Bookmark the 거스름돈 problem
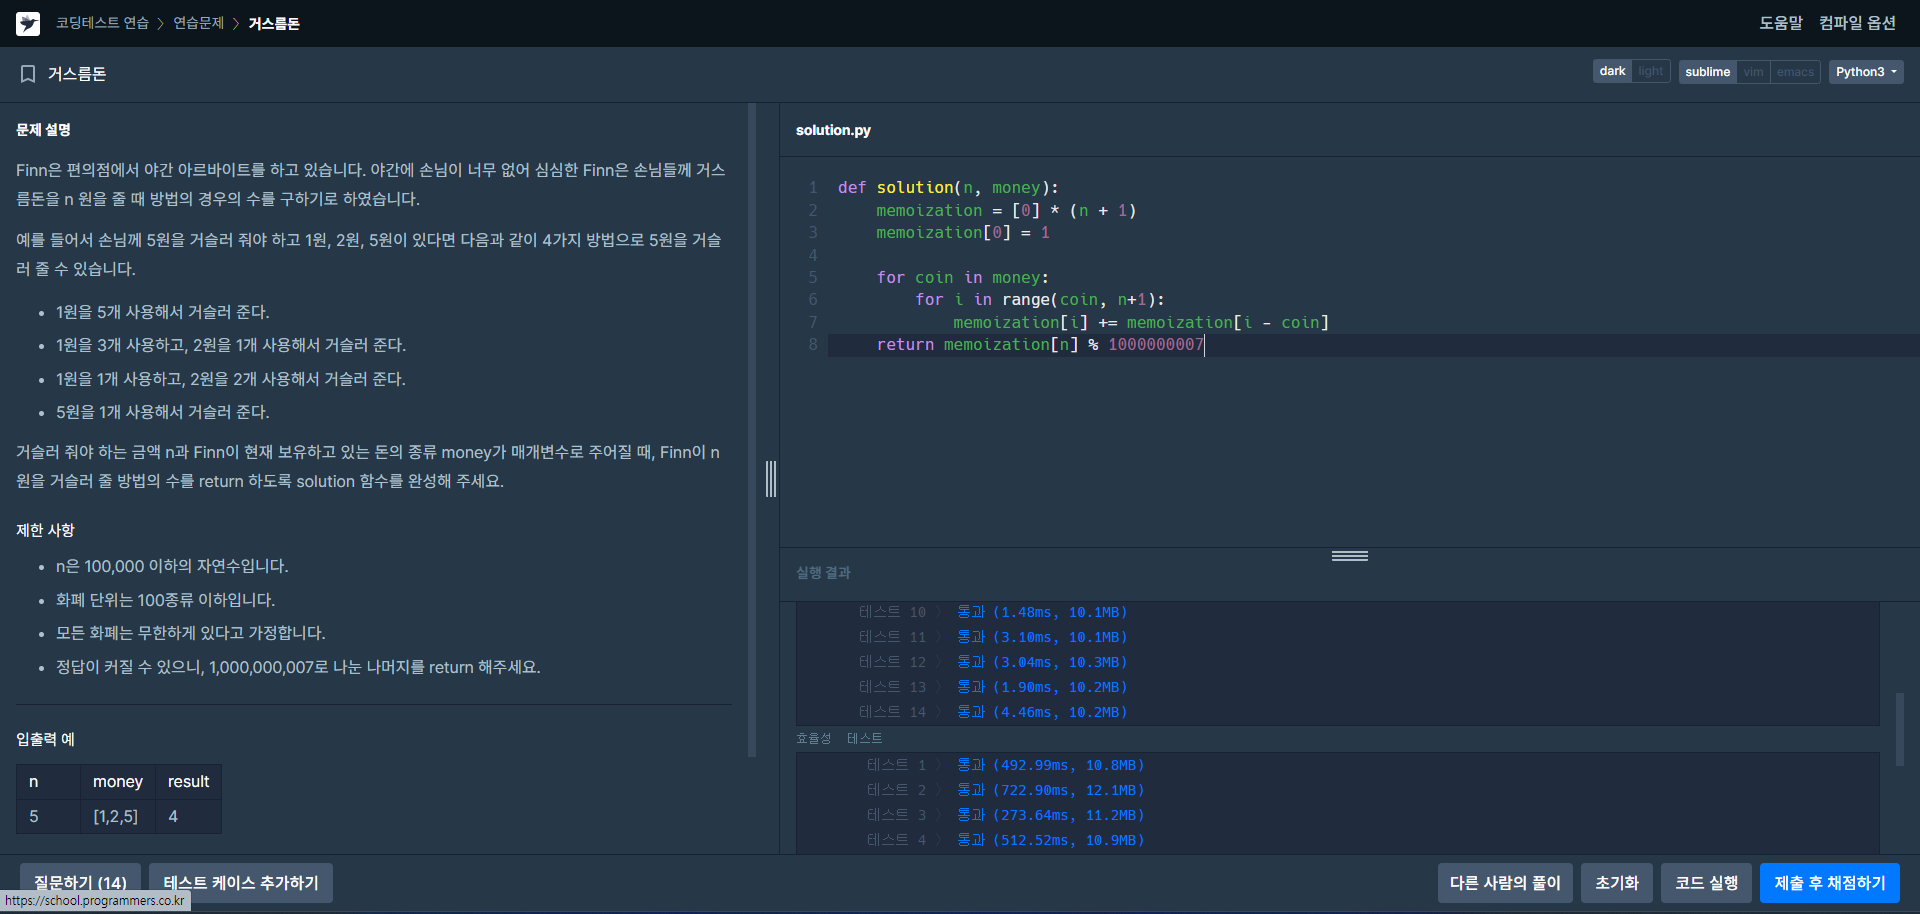This screenshot has height=914, width=1920. pyautogui.click(x=28, y=74)
